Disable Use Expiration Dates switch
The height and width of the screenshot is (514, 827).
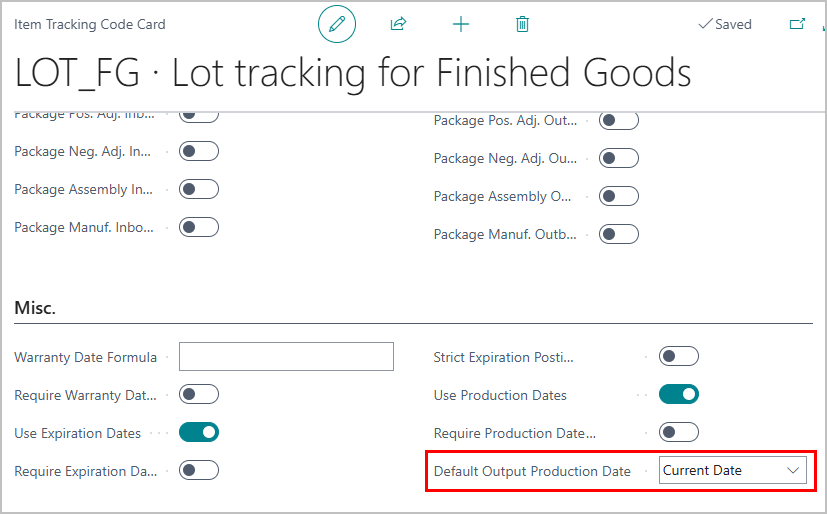pyautogui.click(x=199, y=432)
